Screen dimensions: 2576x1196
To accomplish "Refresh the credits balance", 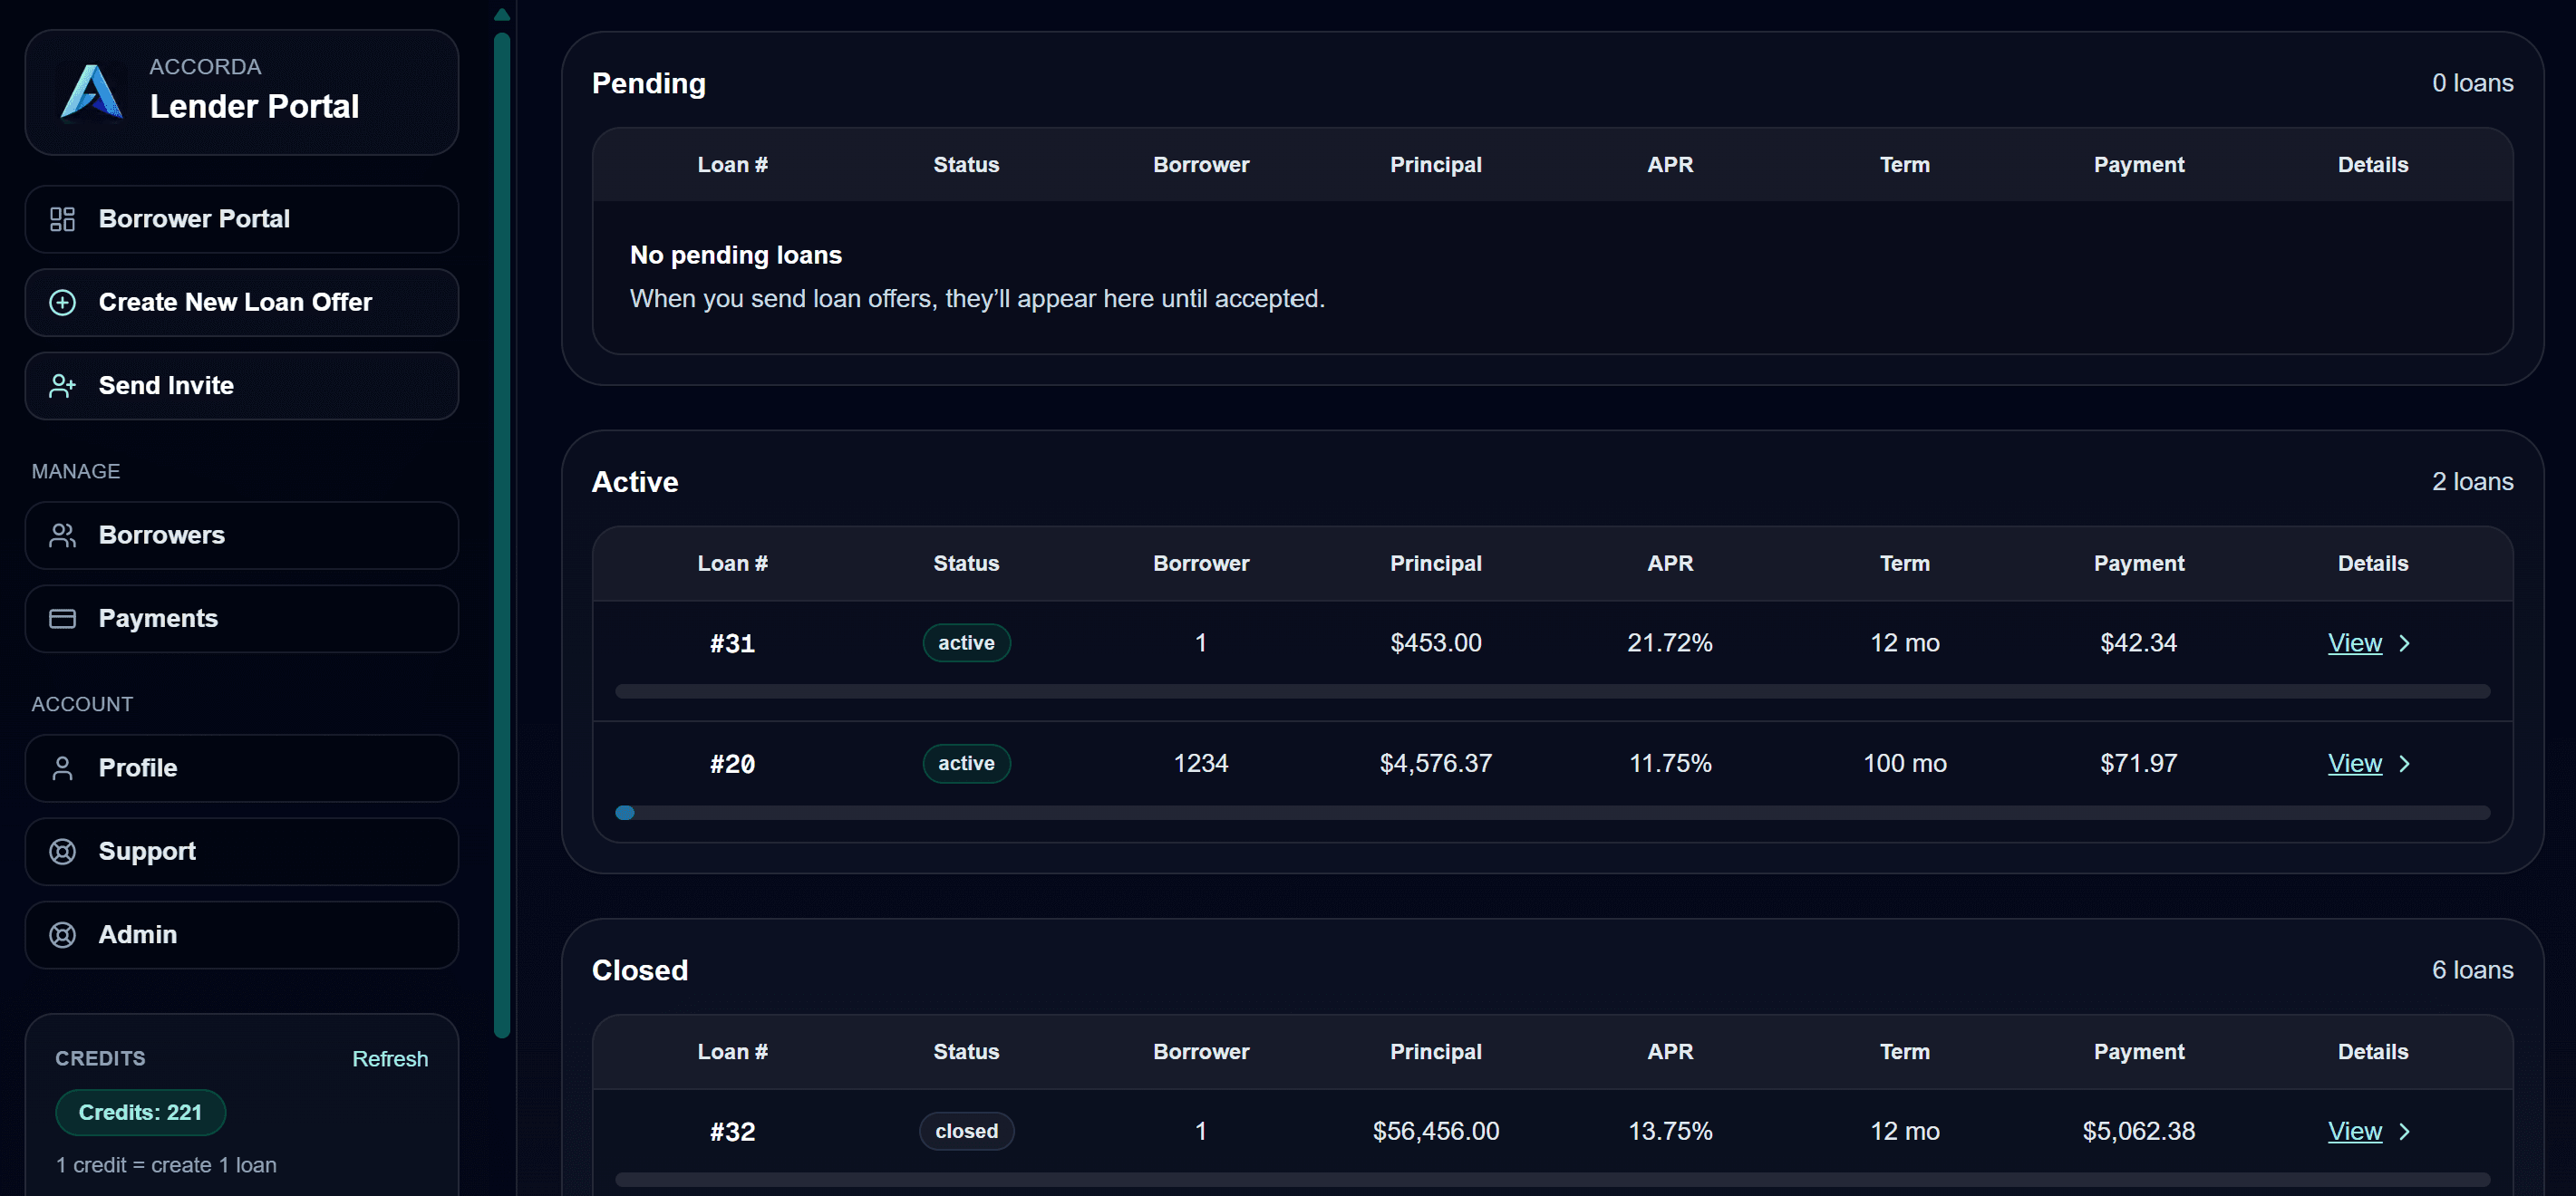I will [x=389, y=1059].
